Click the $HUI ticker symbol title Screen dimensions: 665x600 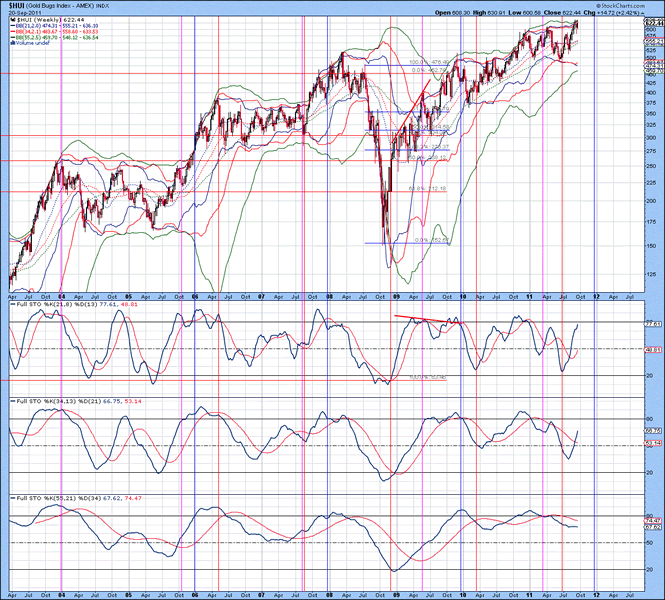(19, 6)
